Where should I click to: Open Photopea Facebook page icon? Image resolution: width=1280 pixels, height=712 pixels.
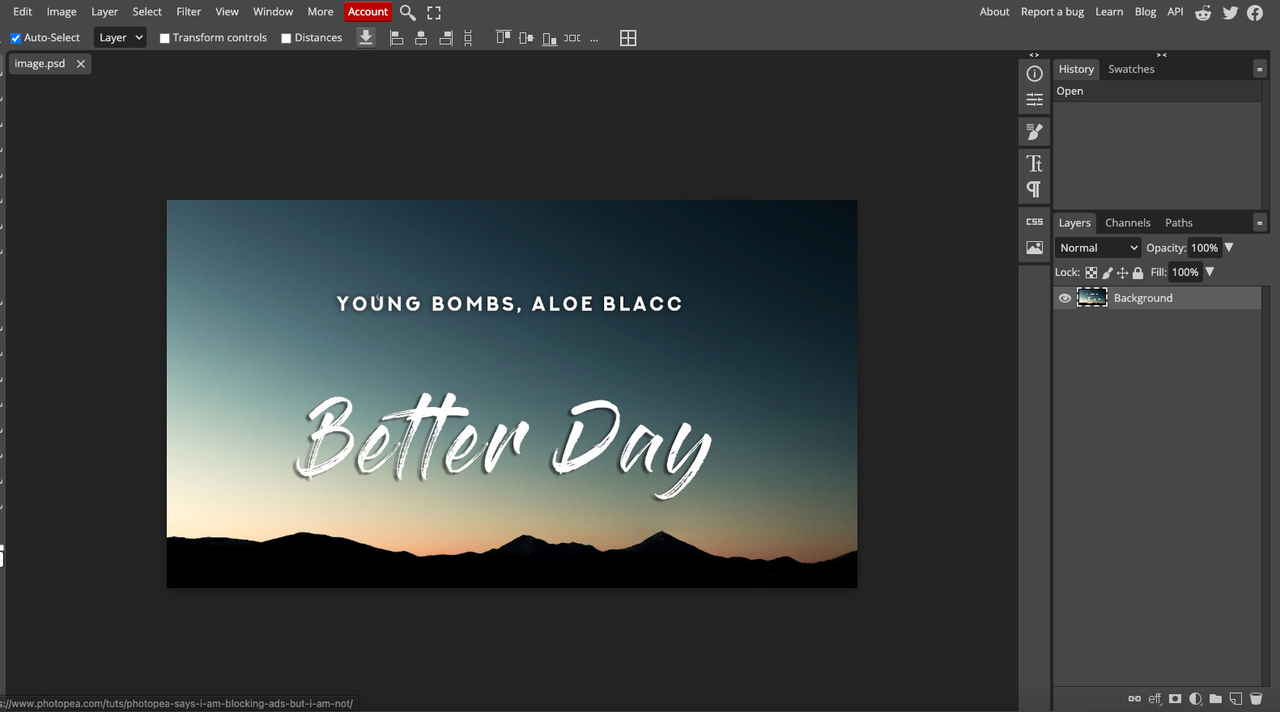[x=1255, y=12]
